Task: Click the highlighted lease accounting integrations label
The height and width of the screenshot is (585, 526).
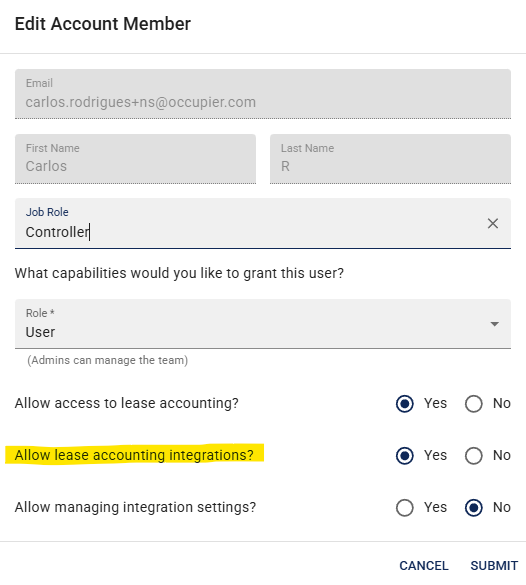Action: 134,455
